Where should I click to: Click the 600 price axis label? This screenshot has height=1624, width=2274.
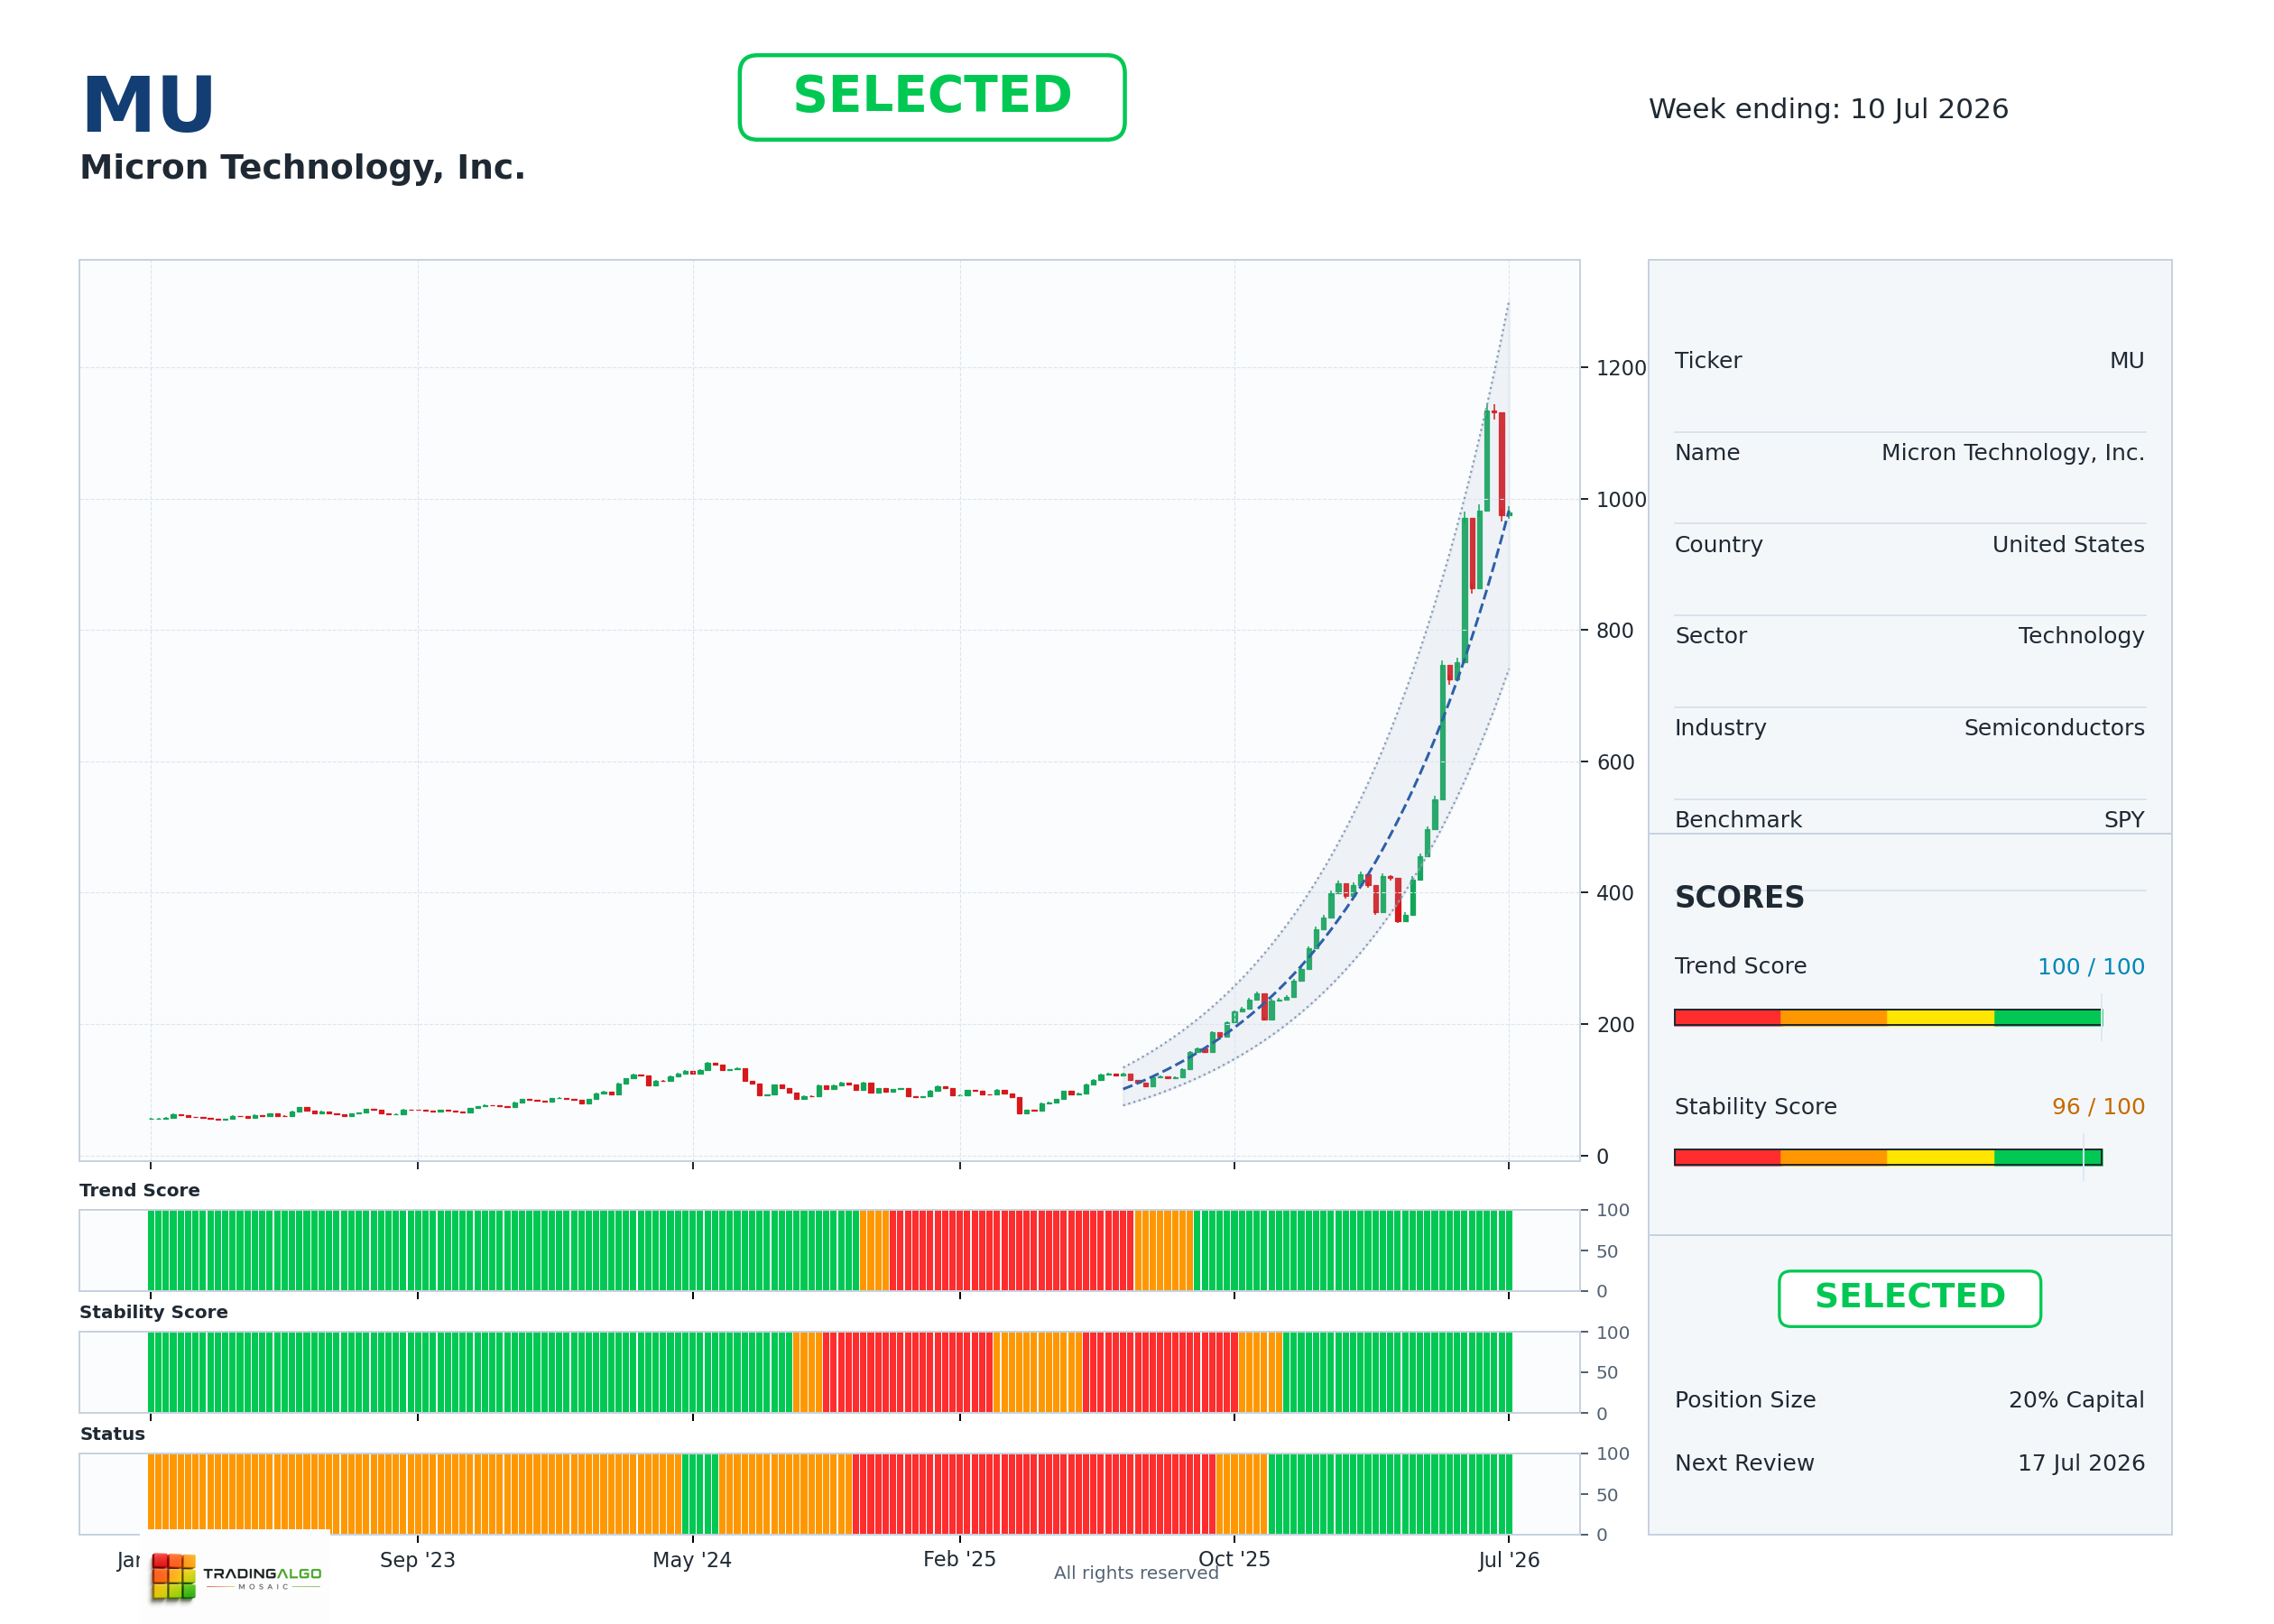(x=1615, y=762)
